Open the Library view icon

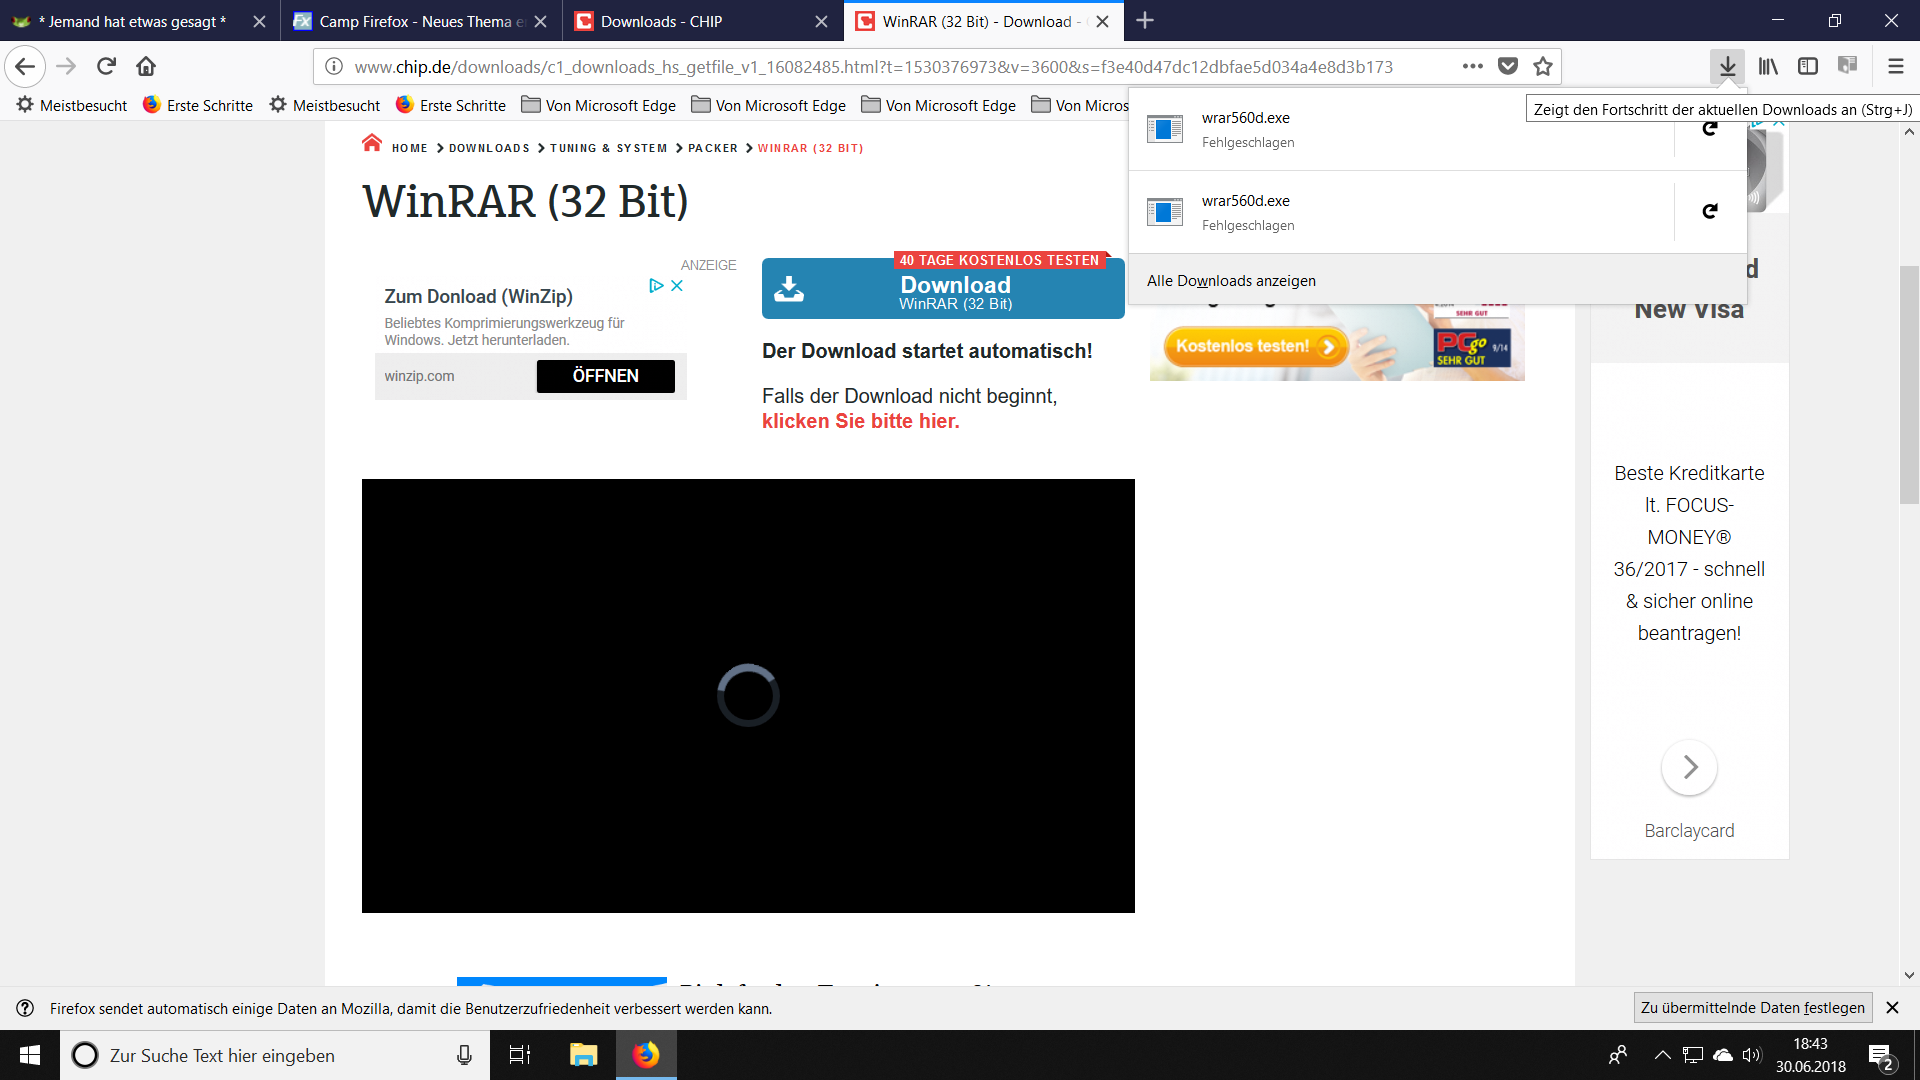point(1768,66)
